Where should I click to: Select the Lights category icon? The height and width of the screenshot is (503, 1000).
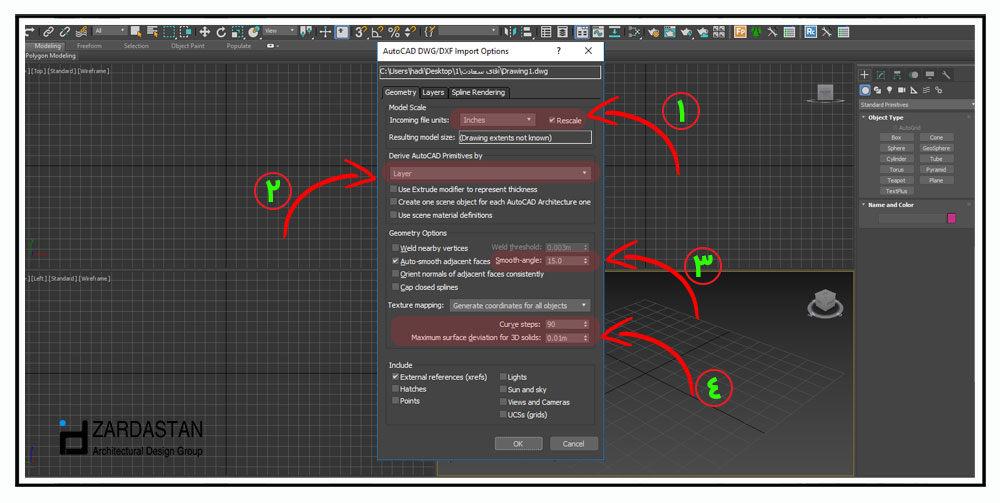891,90
